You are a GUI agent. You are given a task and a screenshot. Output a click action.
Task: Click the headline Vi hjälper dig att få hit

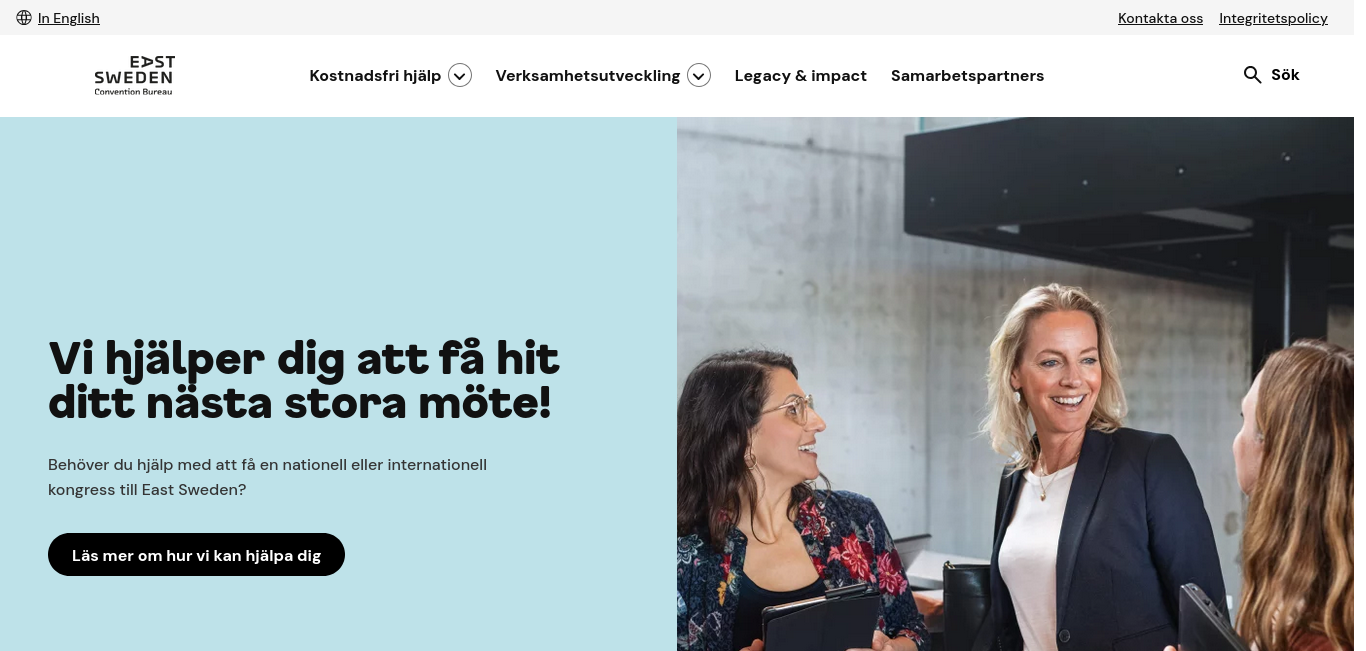(304, 358)
